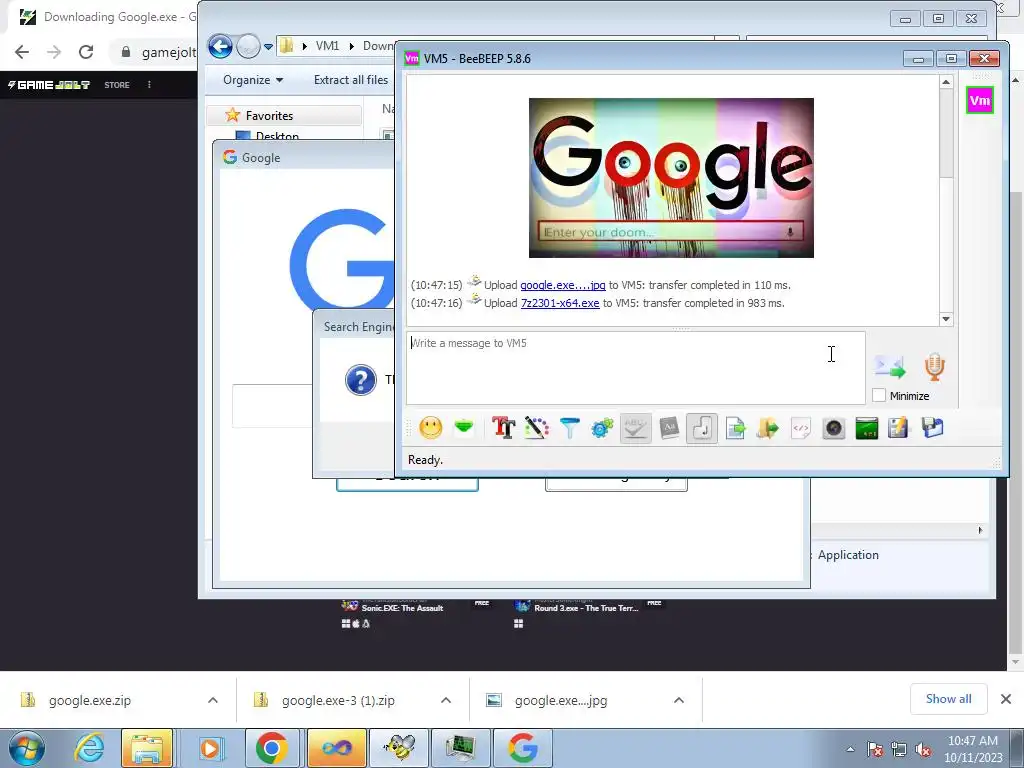The height and width of the screenshot is (768, 1024).
Task: Open the 7z2301-x64.exe upload link
Action: [560, 303]
